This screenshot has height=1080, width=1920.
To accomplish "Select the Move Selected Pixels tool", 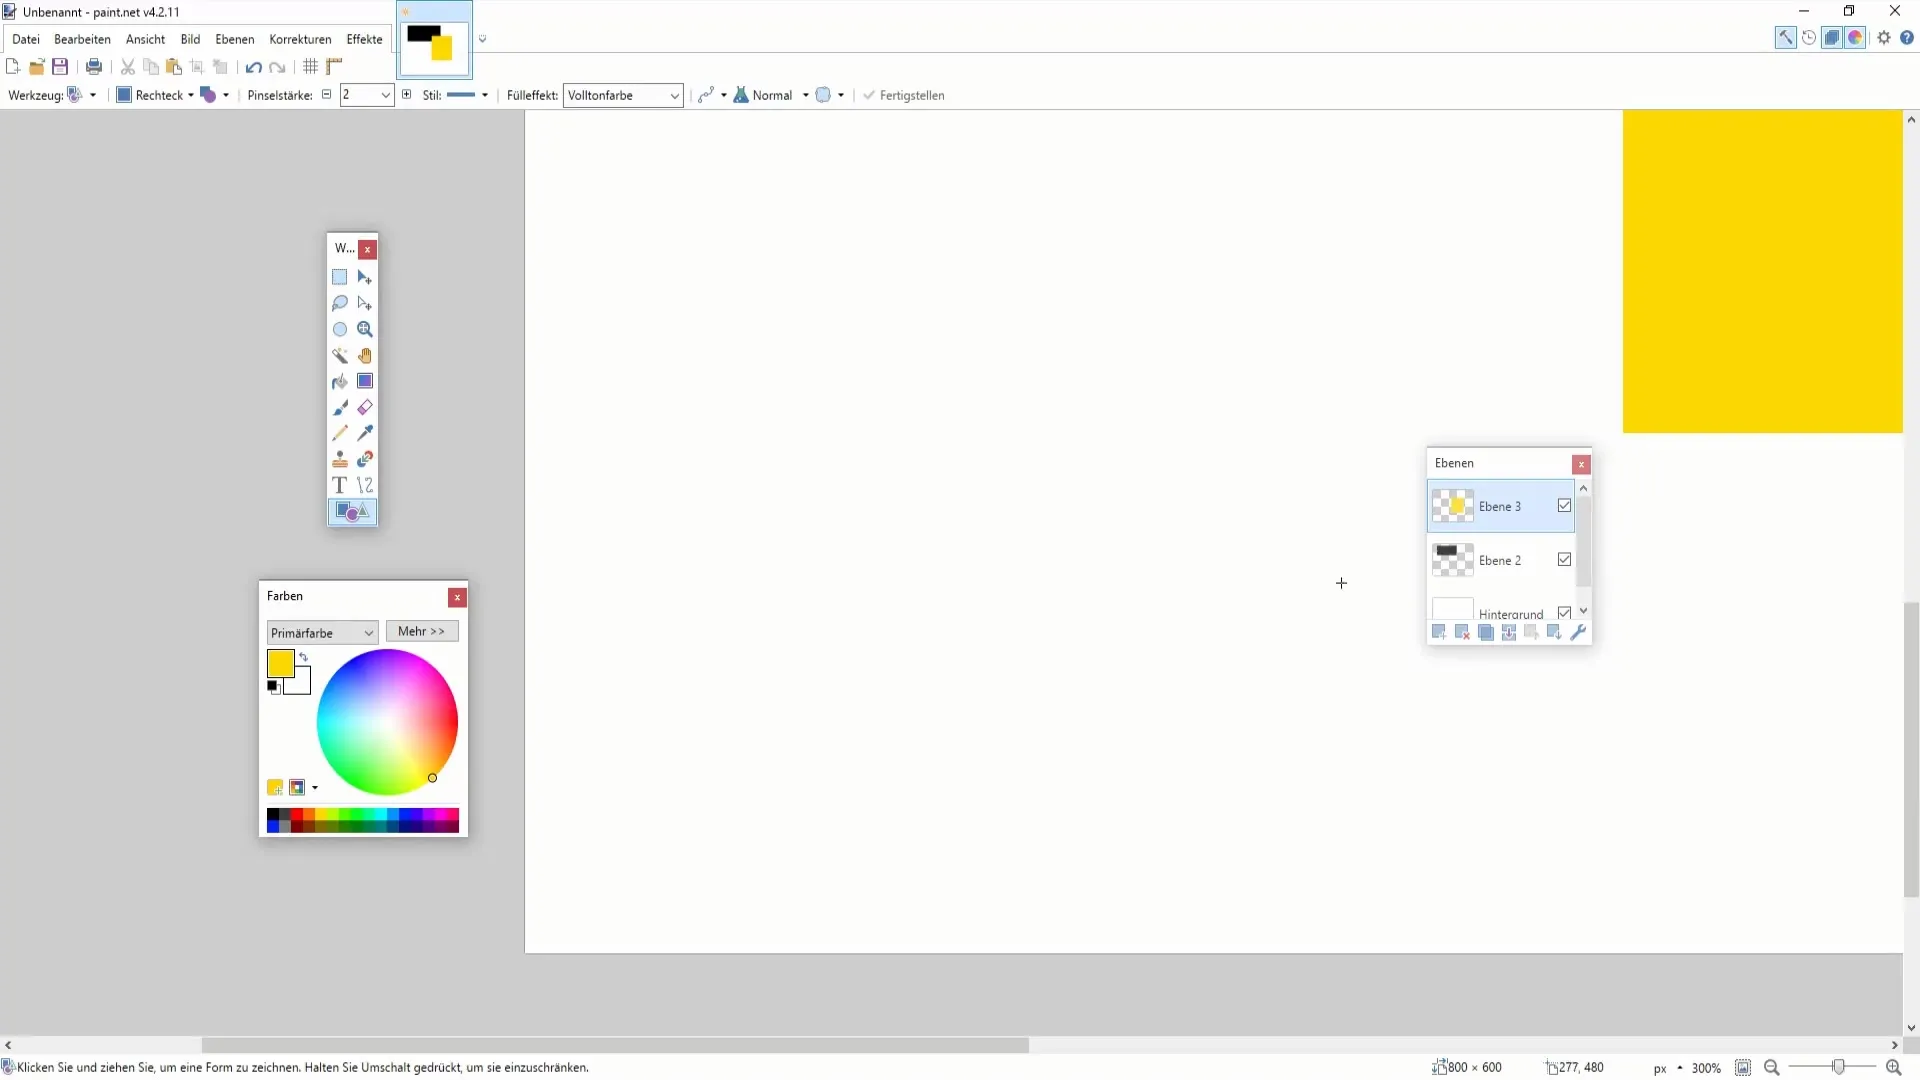I will 365,277.
